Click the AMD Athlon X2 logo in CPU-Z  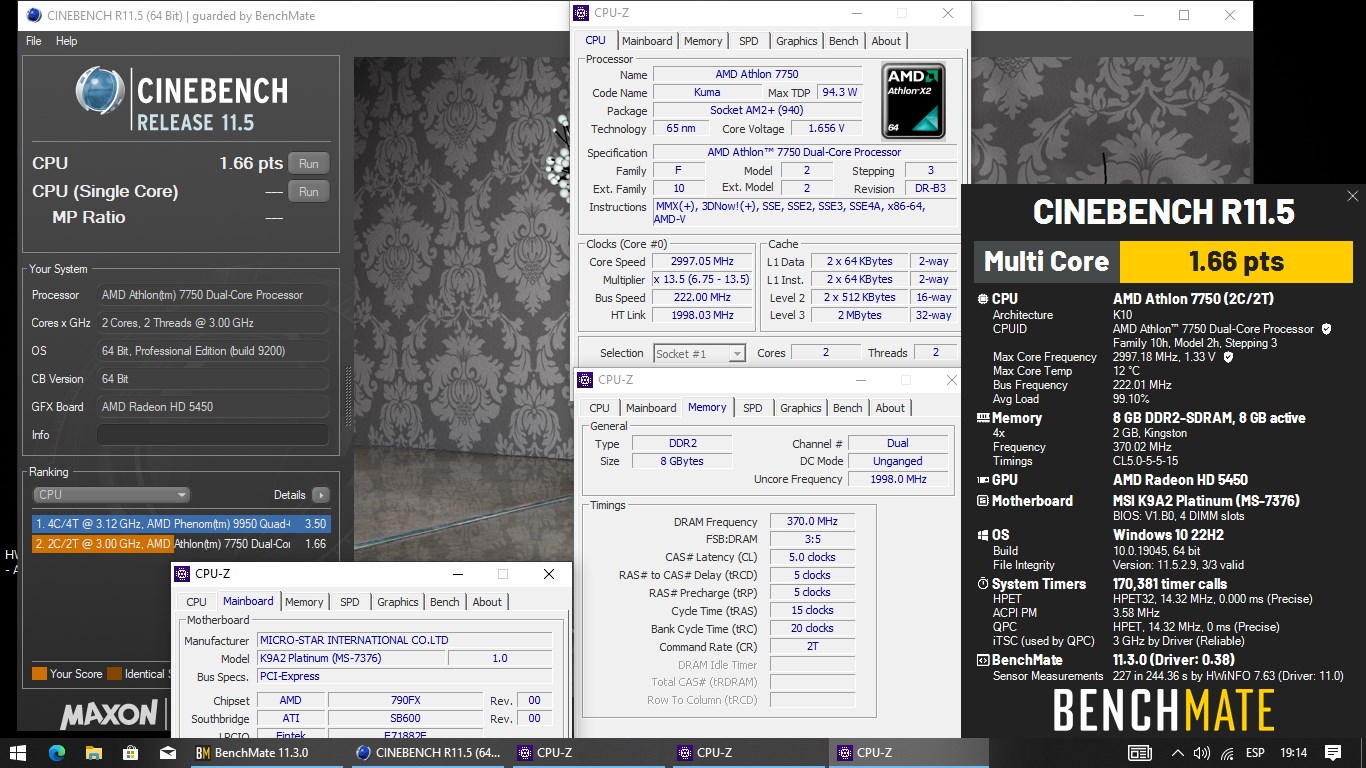click(913, 101)
